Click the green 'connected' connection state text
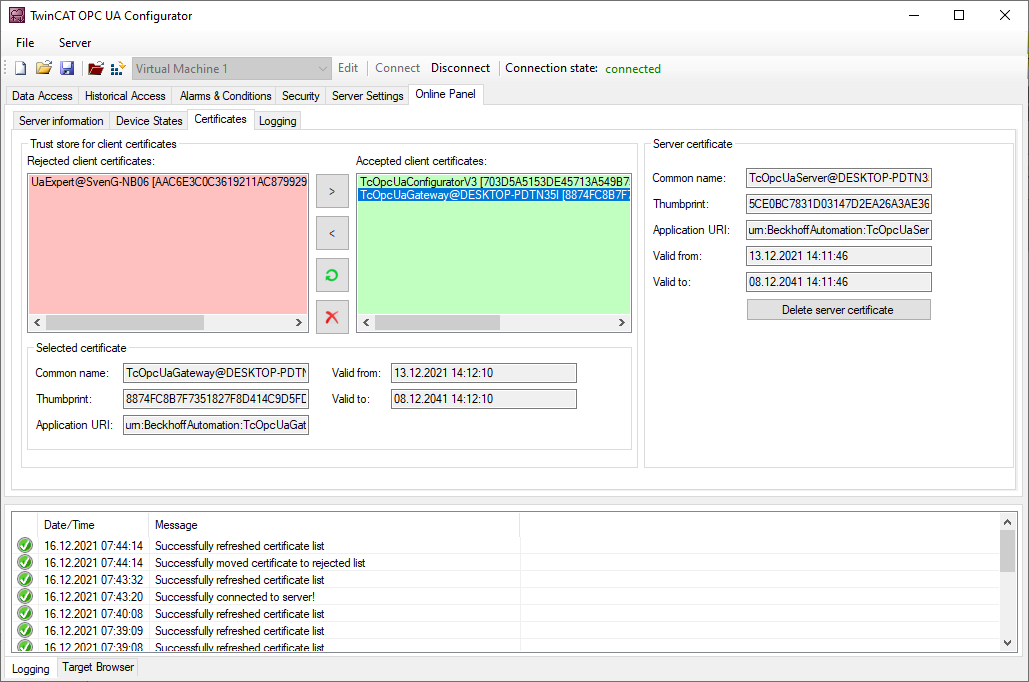Screen dimensions: 1029x682 (x=633, y=69)
